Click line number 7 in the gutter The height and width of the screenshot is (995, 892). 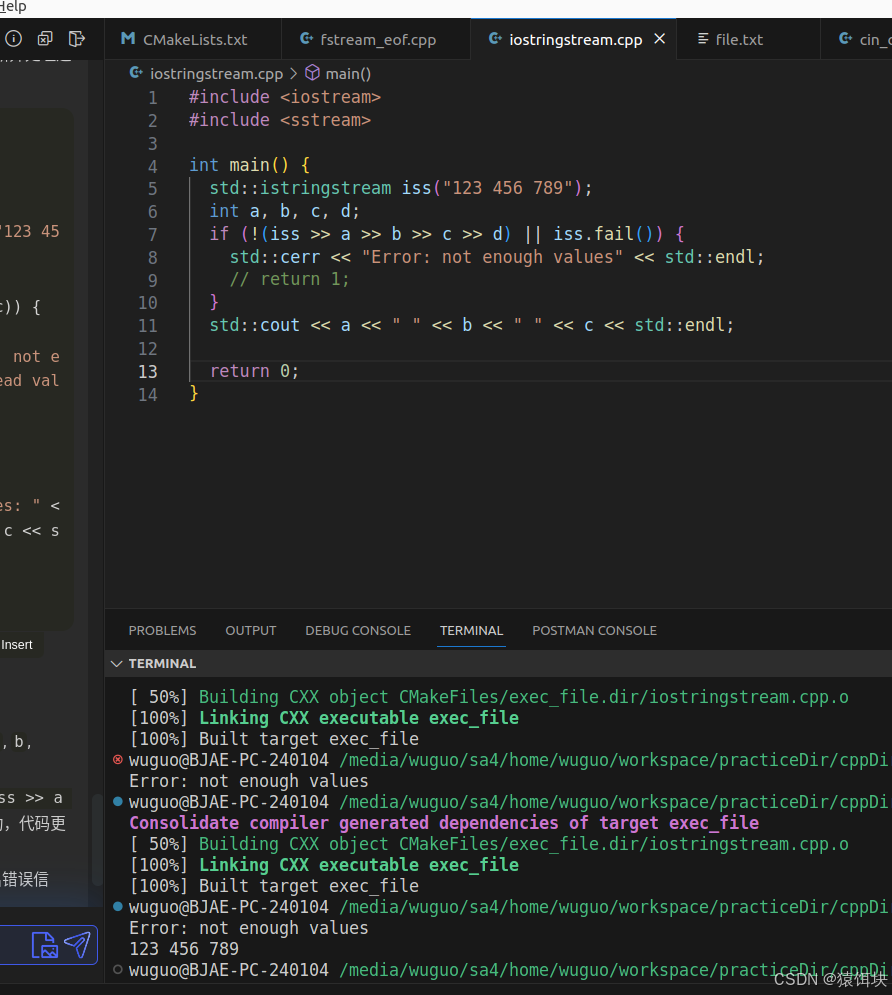pos(152,234)
